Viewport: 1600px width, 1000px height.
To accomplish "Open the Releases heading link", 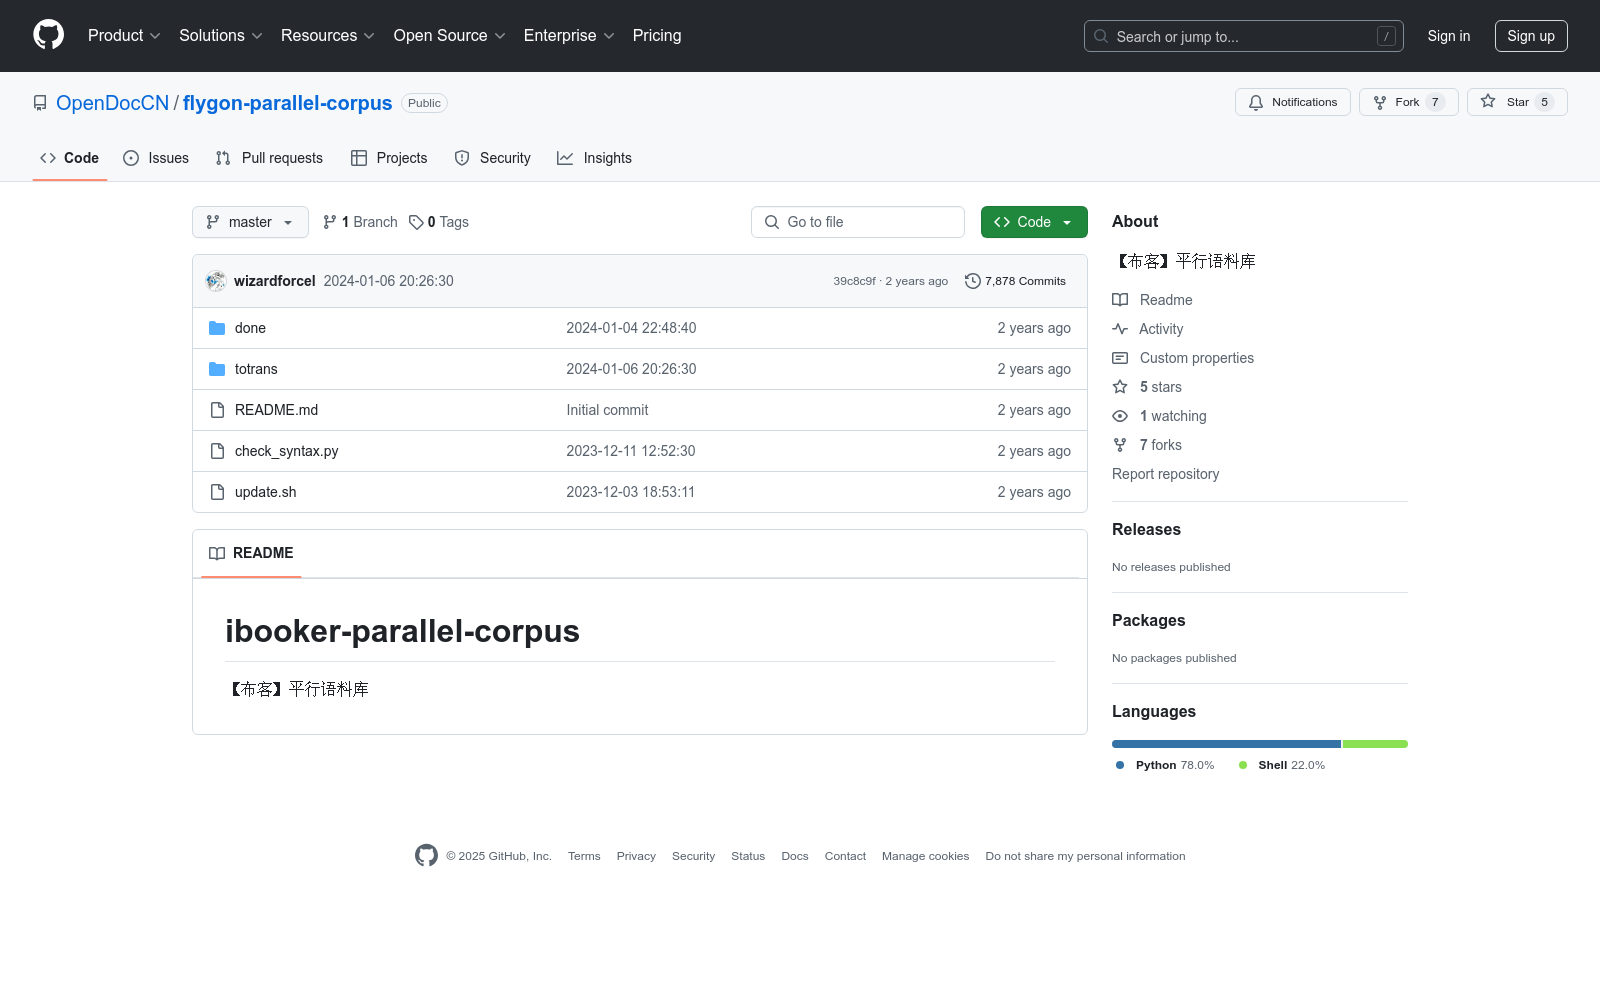I will point(1146,530).
